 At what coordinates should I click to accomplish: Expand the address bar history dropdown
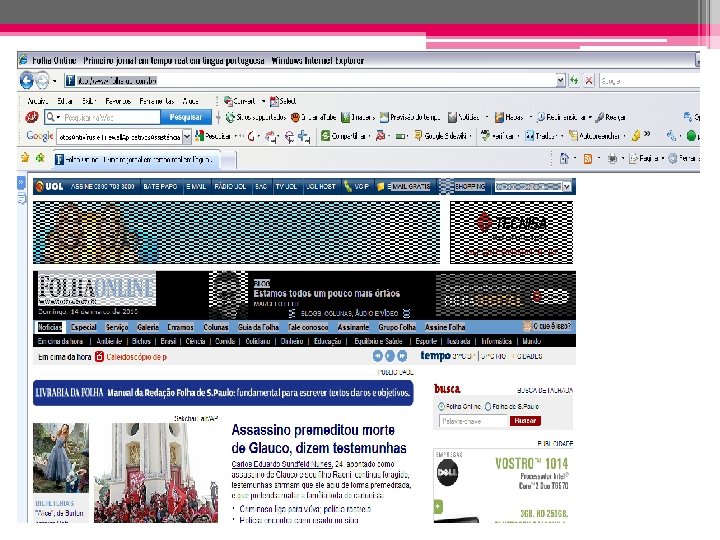click(560, 81)
